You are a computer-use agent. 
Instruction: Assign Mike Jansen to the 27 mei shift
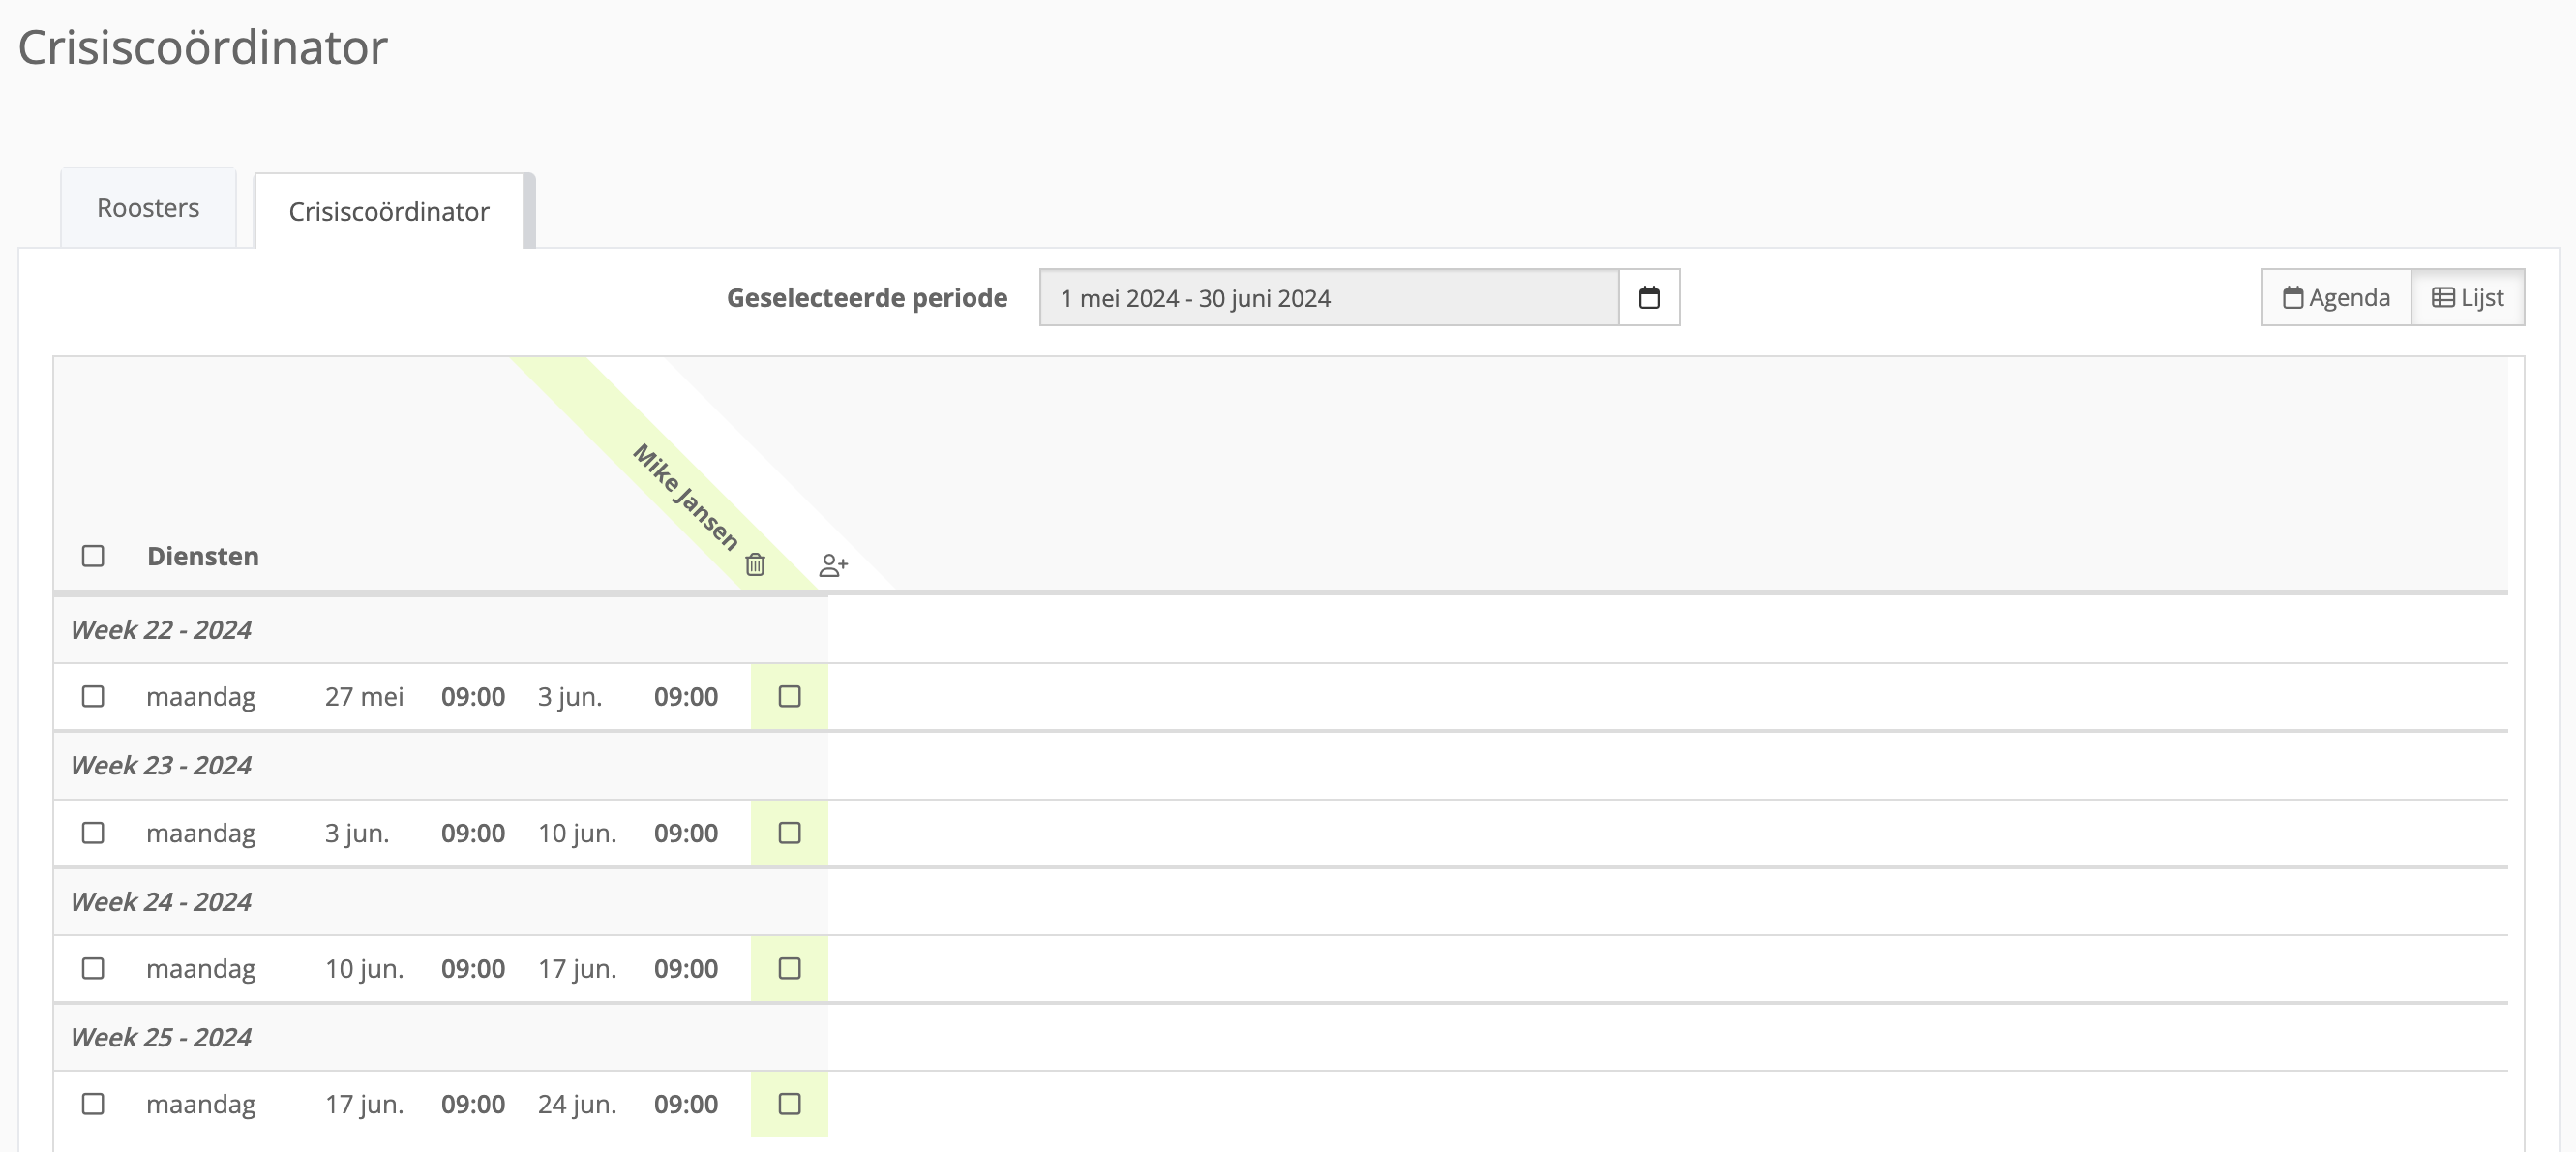(790, 696)
